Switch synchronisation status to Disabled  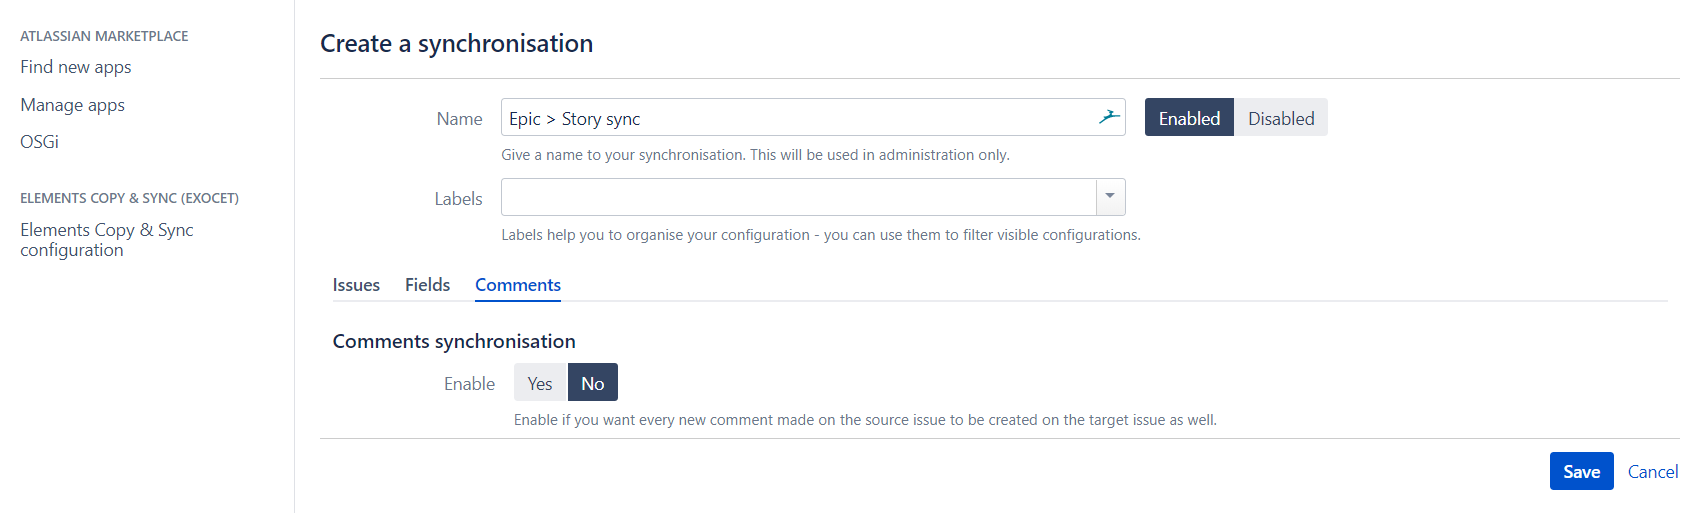coord(1280,118)
